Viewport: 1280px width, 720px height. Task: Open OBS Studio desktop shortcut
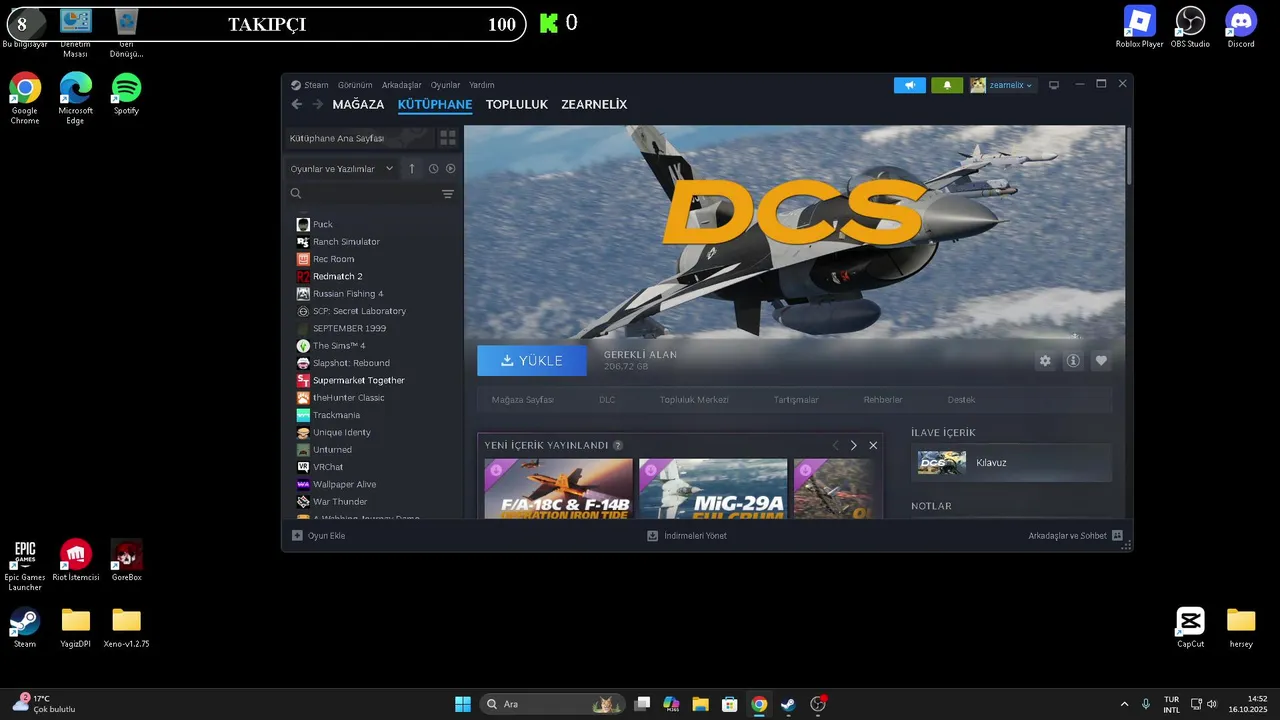(1190, 27)
